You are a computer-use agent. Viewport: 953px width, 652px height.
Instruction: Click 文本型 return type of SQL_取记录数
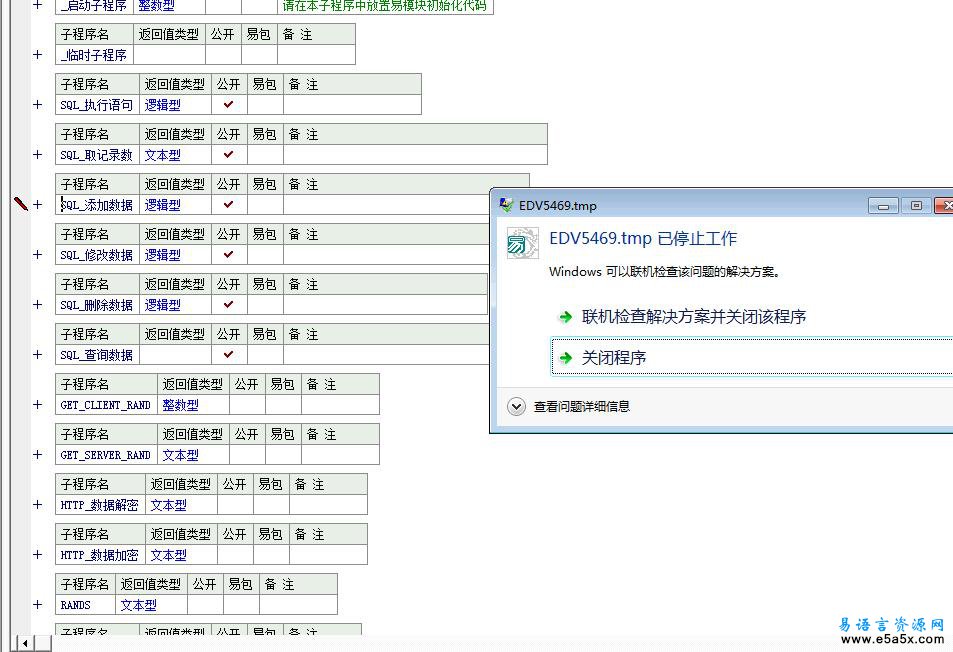coord(162,154)
